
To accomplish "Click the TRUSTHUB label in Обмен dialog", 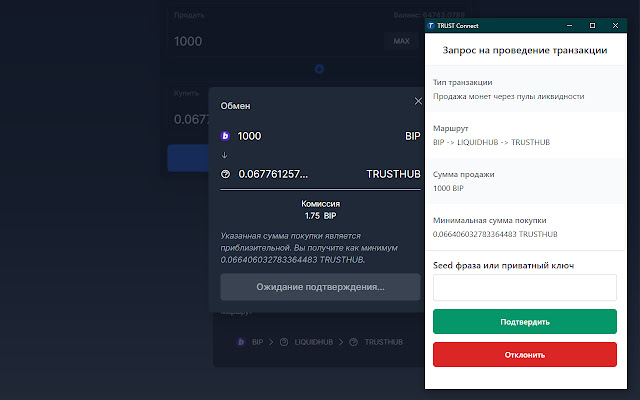I will [393, 174].
